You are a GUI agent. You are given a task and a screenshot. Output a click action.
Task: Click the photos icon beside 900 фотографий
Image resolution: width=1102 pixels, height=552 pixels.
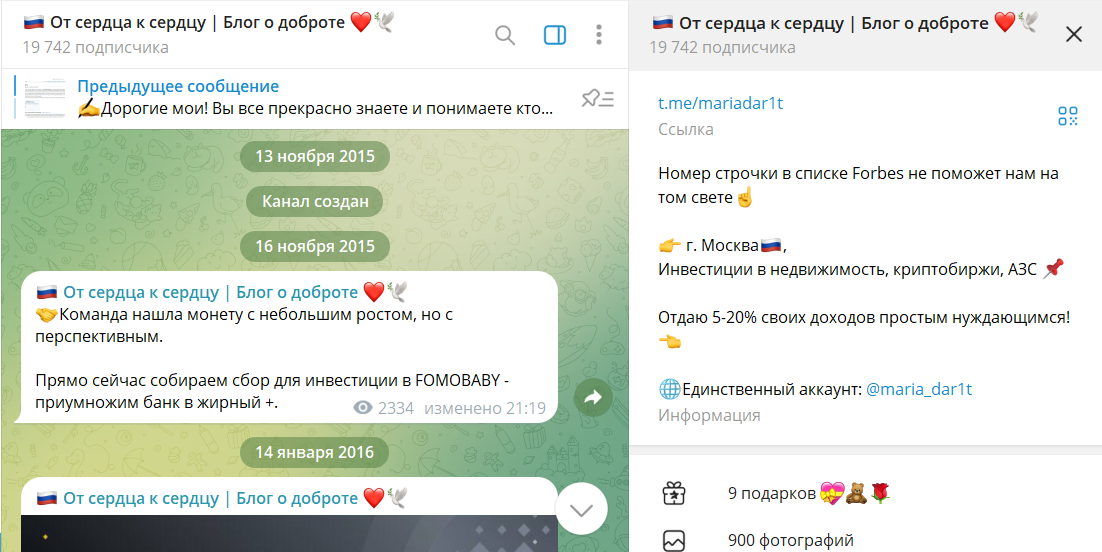coord(674,541)
